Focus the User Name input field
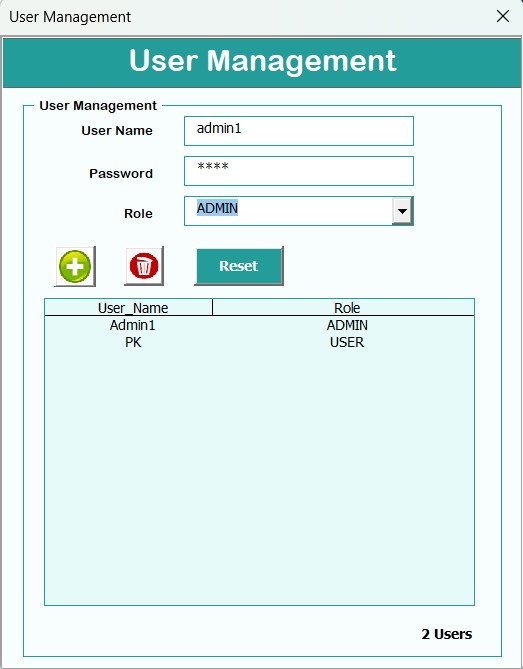The width and height of the screenshot is (523, 669). coord(299,131)
